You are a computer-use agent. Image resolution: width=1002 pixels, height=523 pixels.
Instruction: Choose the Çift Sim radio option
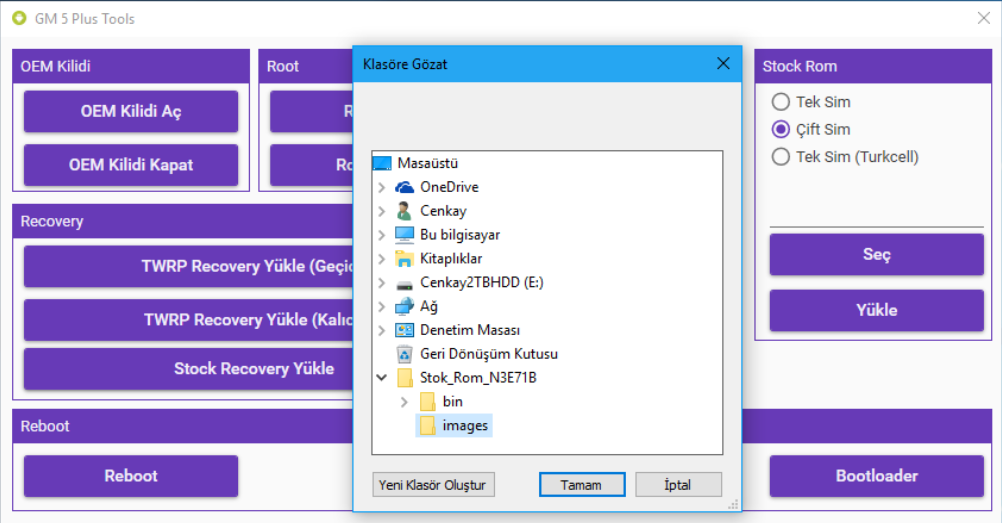780,129
